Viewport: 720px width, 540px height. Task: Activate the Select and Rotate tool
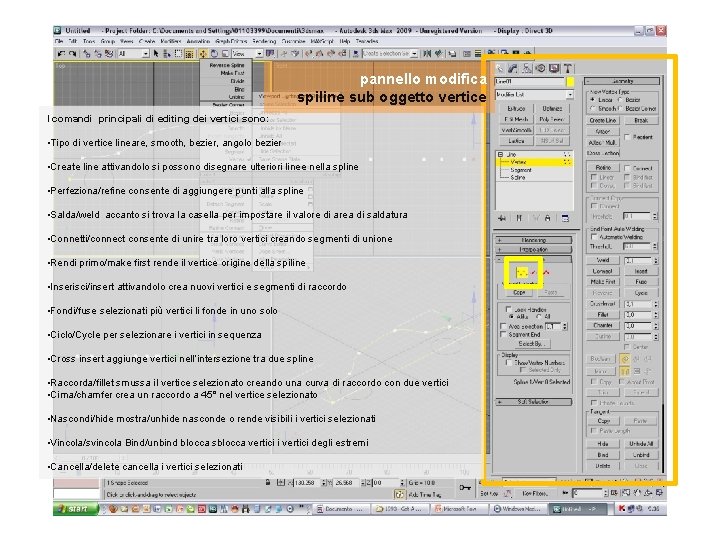click(x=214, y=54)
